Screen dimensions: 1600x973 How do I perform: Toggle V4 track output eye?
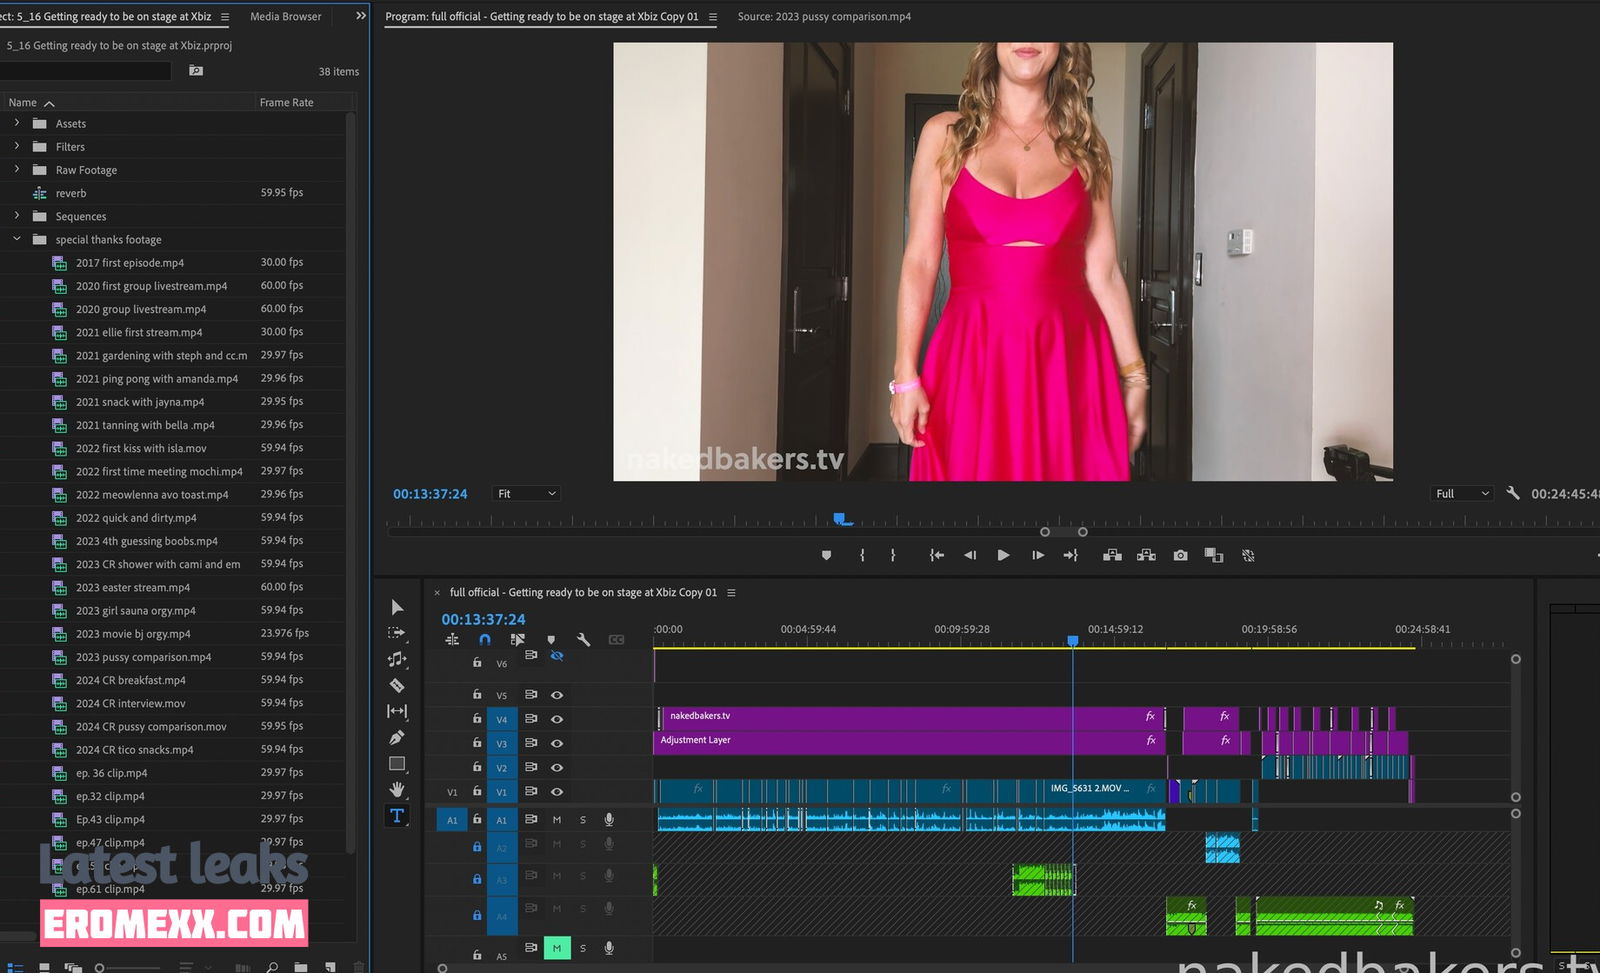(x=557, y=719)
